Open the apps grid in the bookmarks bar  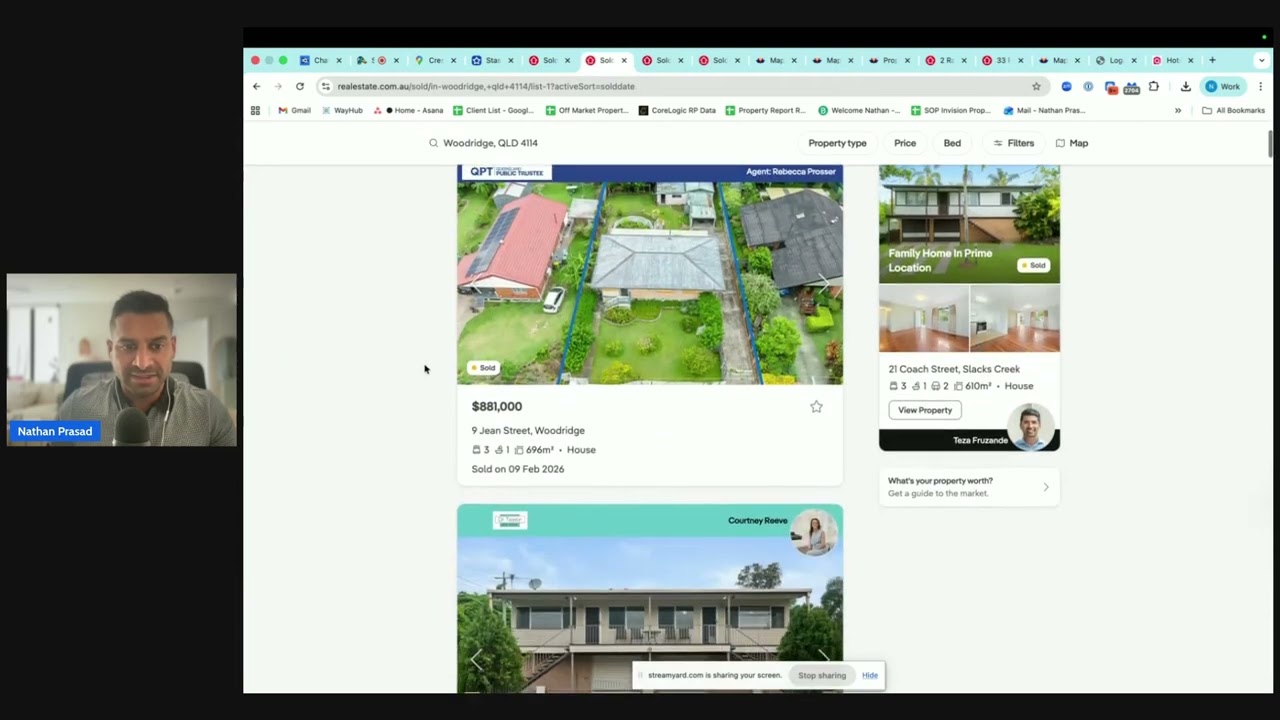point(255,110)
